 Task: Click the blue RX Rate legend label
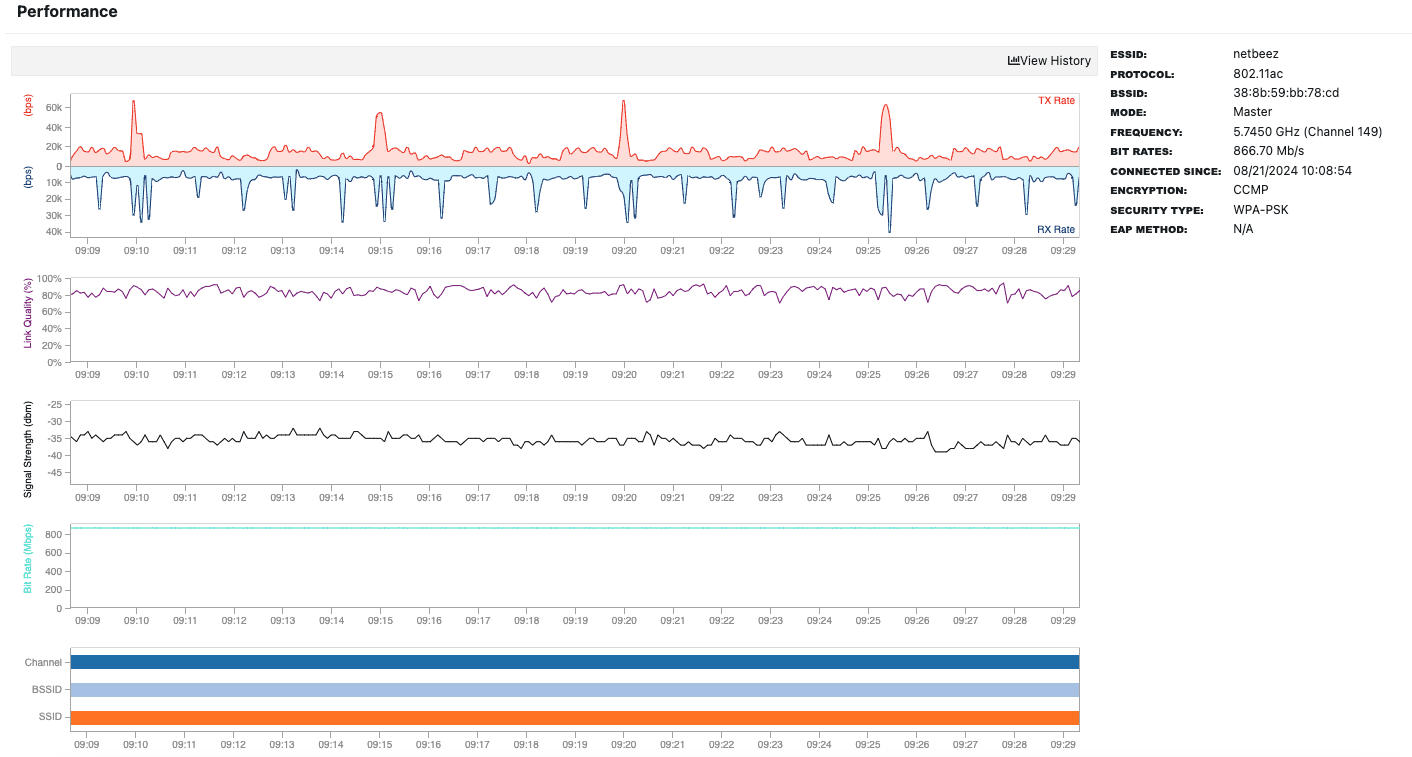click(1055, 230)
